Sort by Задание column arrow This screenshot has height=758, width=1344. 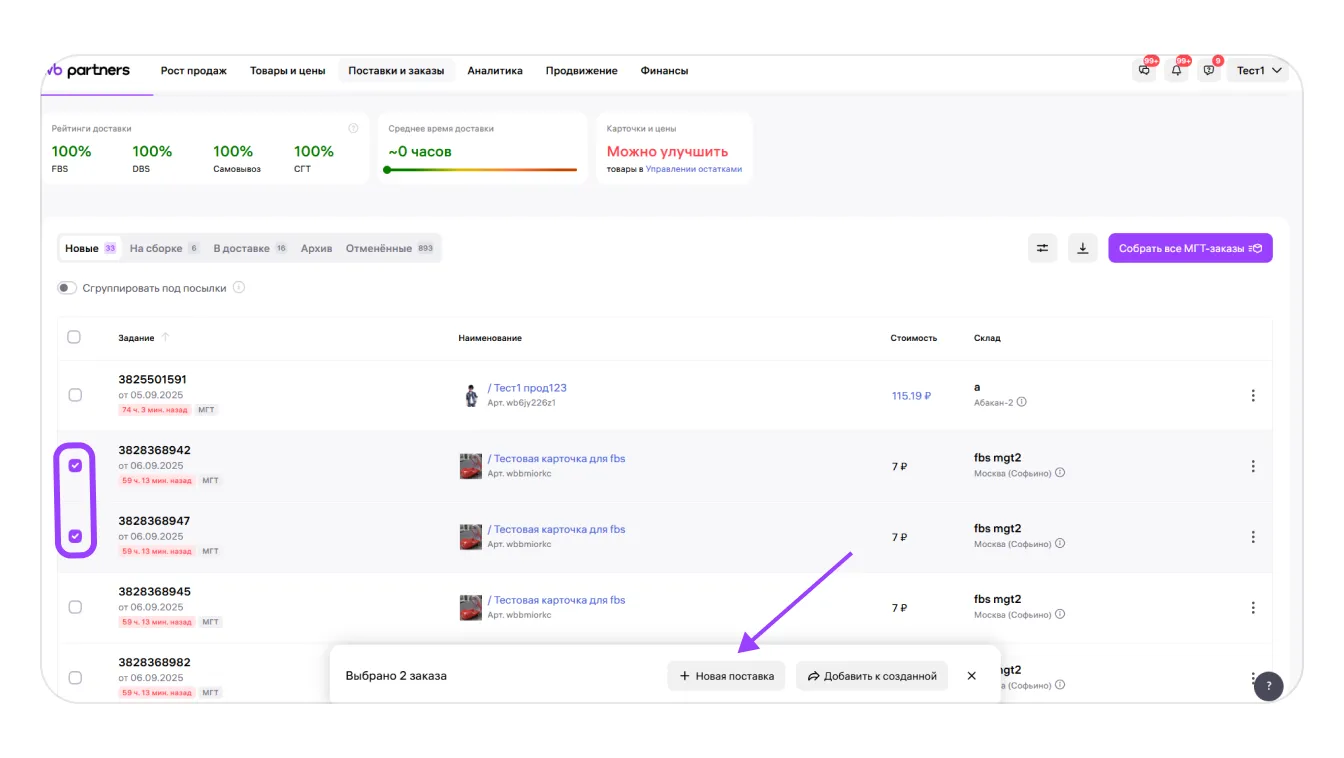166,338
